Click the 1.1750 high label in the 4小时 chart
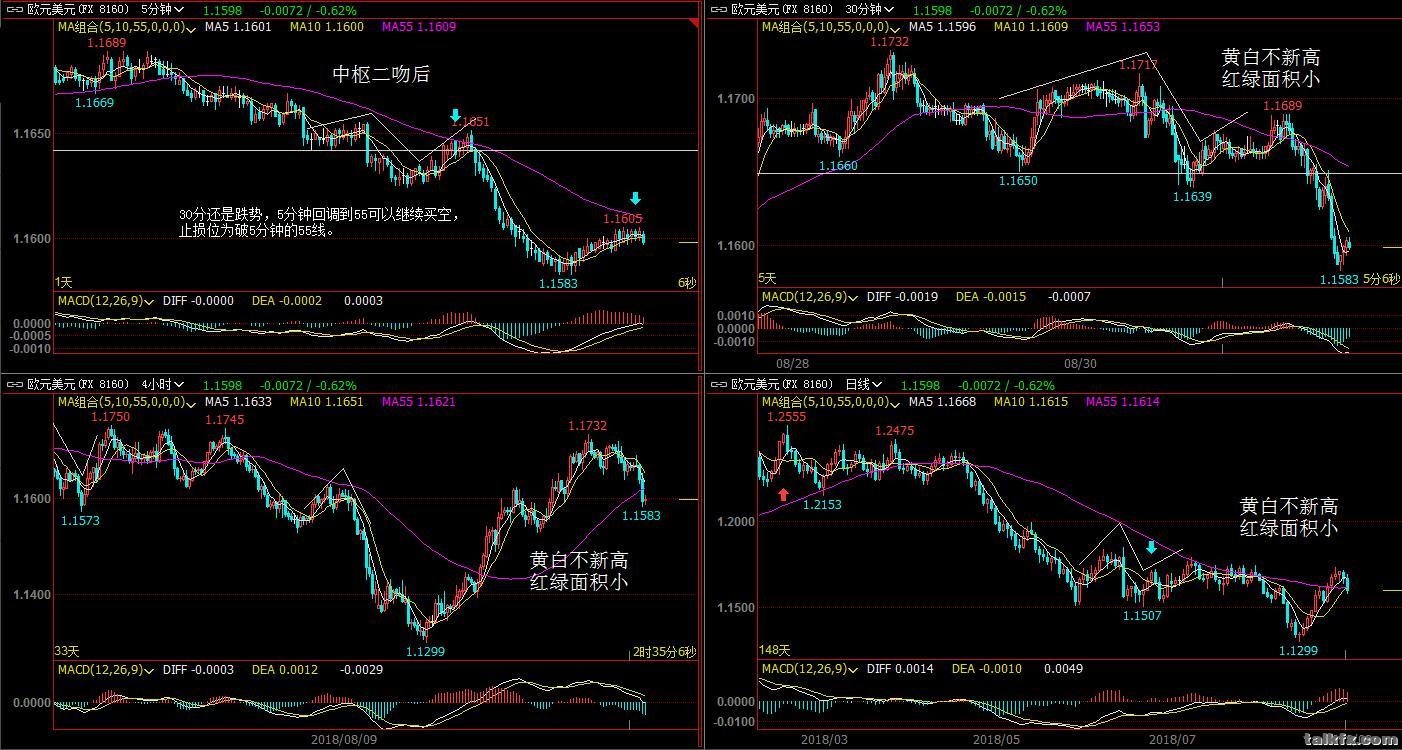The height and width of the screenshot is (750, 1402). pos(110,417)
